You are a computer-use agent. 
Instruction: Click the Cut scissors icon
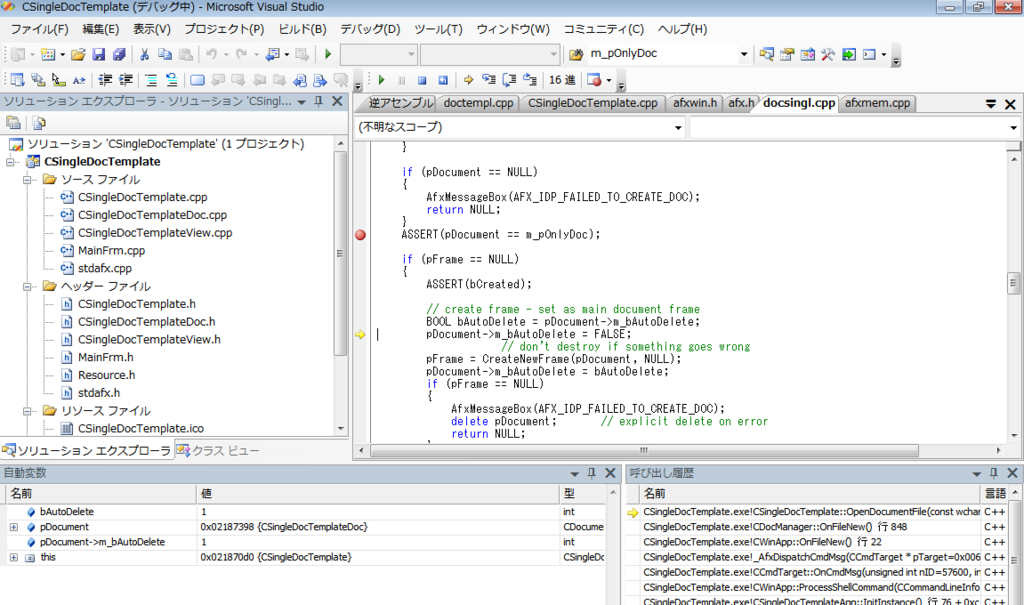[x=144, y=54]
